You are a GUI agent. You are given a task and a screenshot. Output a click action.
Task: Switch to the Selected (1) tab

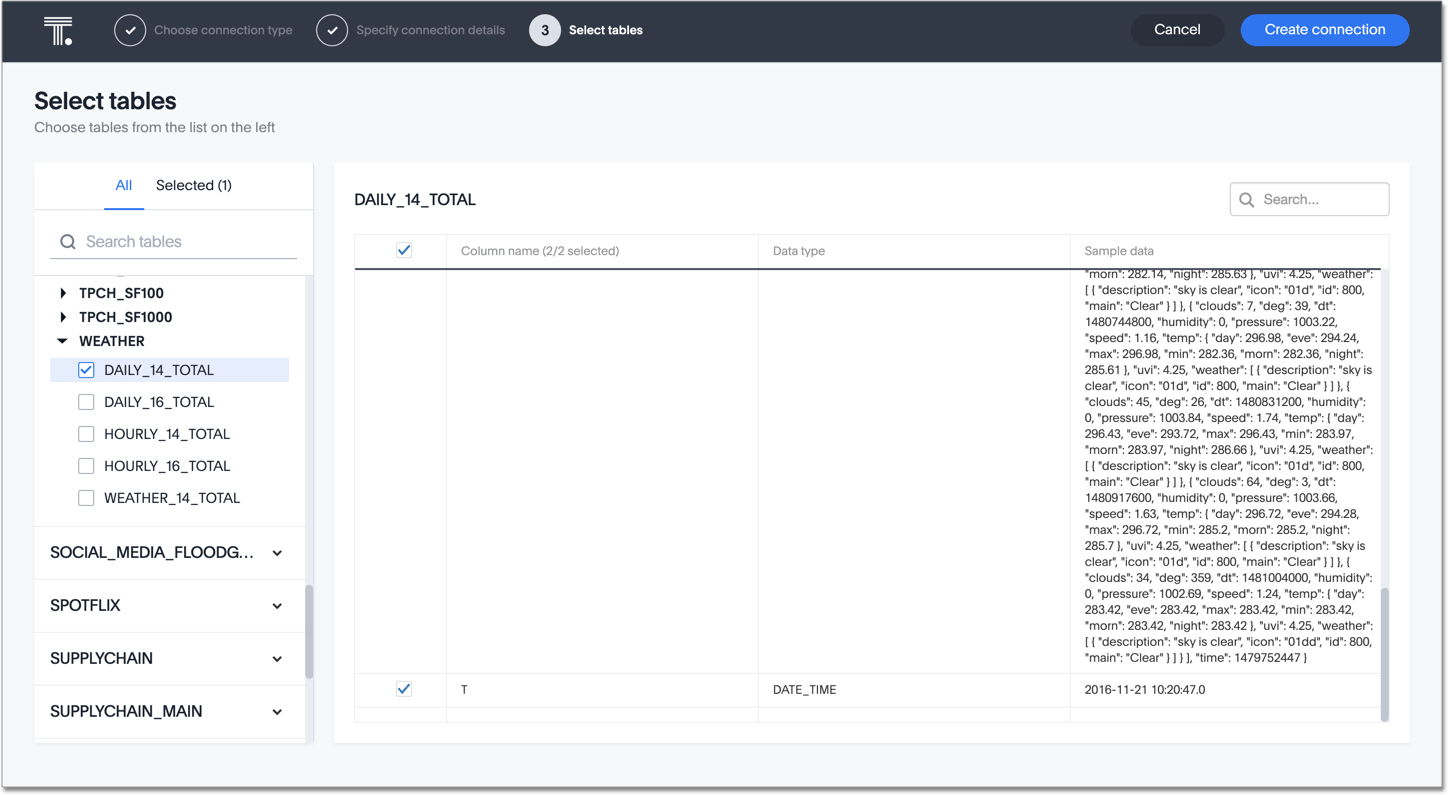click(193, 185)
